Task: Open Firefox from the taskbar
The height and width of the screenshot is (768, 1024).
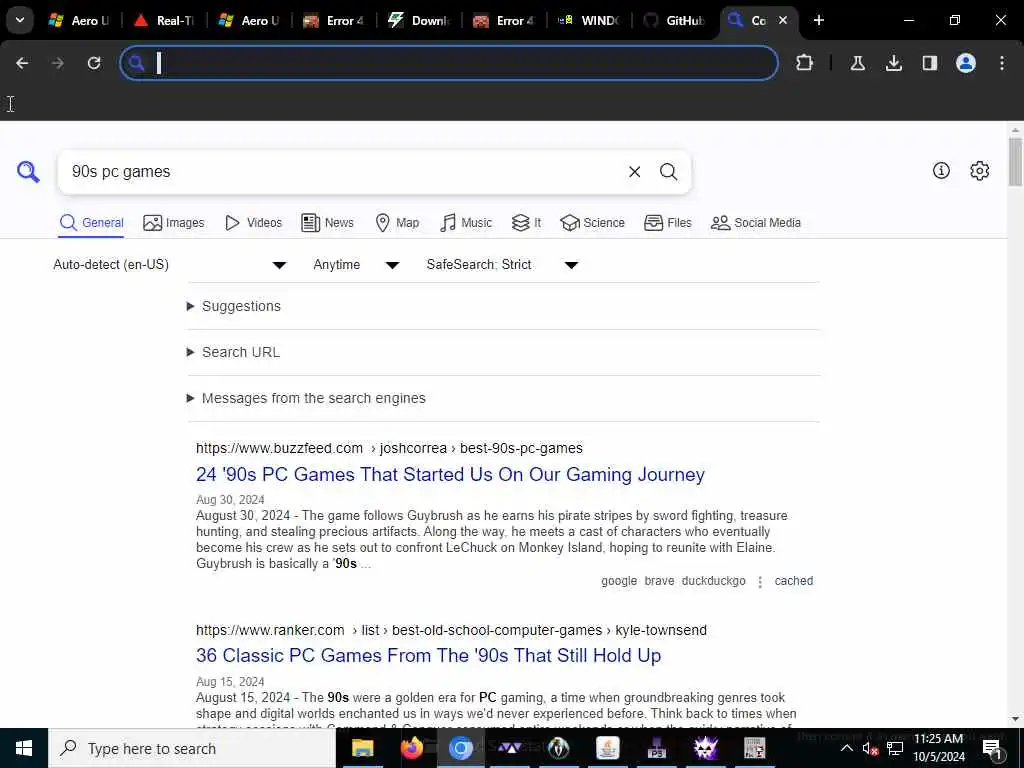Action: point(411,748)
